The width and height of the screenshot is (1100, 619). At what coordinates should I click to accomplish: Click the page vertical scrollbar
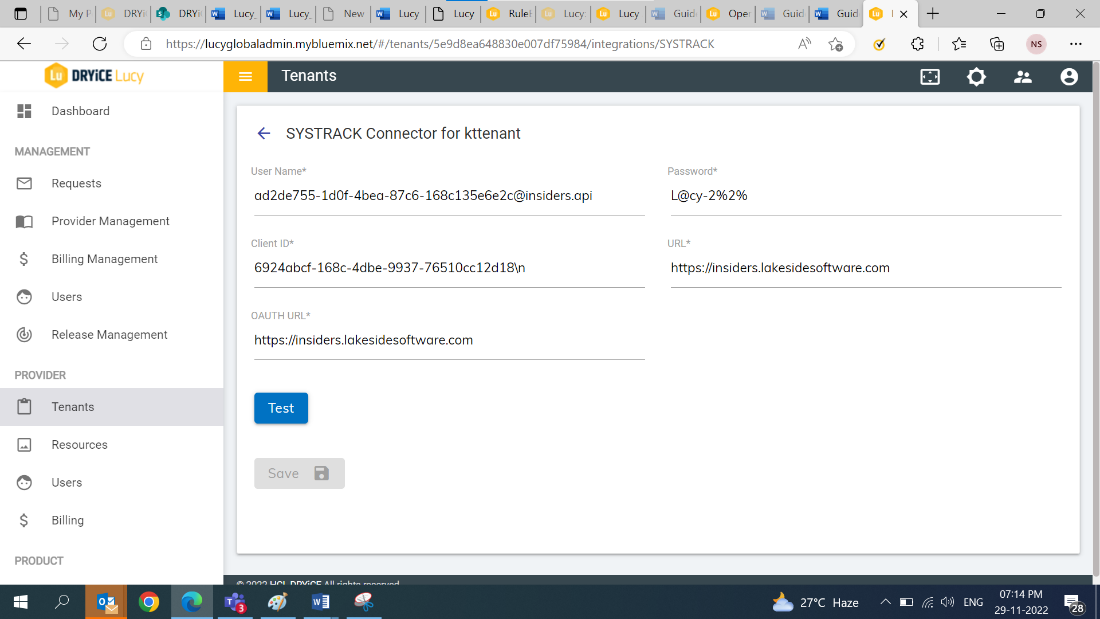coord(1095,321)
